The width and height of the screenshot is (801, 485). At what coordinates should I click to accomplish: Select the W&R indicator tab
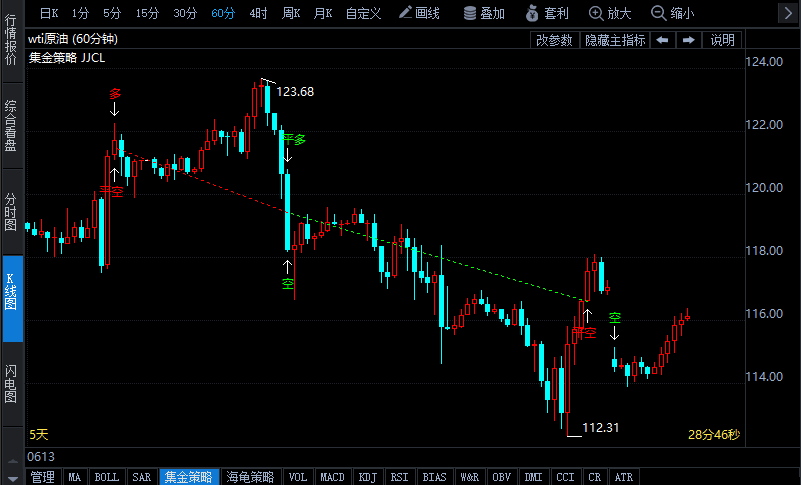coord(469,477)
